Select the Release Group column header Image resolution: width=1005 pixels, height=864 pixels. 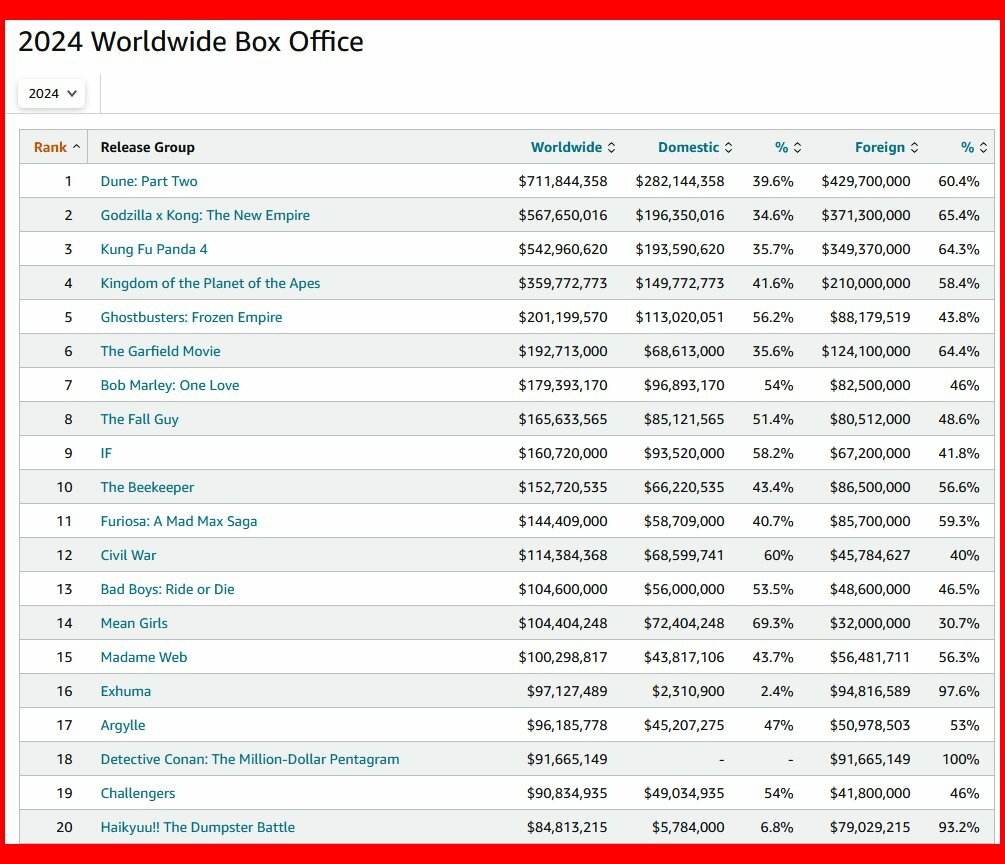pyautogui.click(x=147, y=147)
